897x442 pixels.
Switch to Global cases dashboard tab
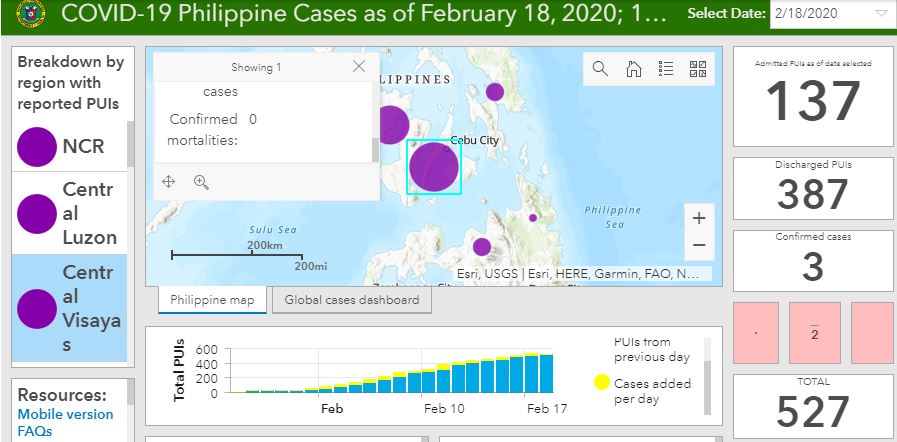pos(351,300)
